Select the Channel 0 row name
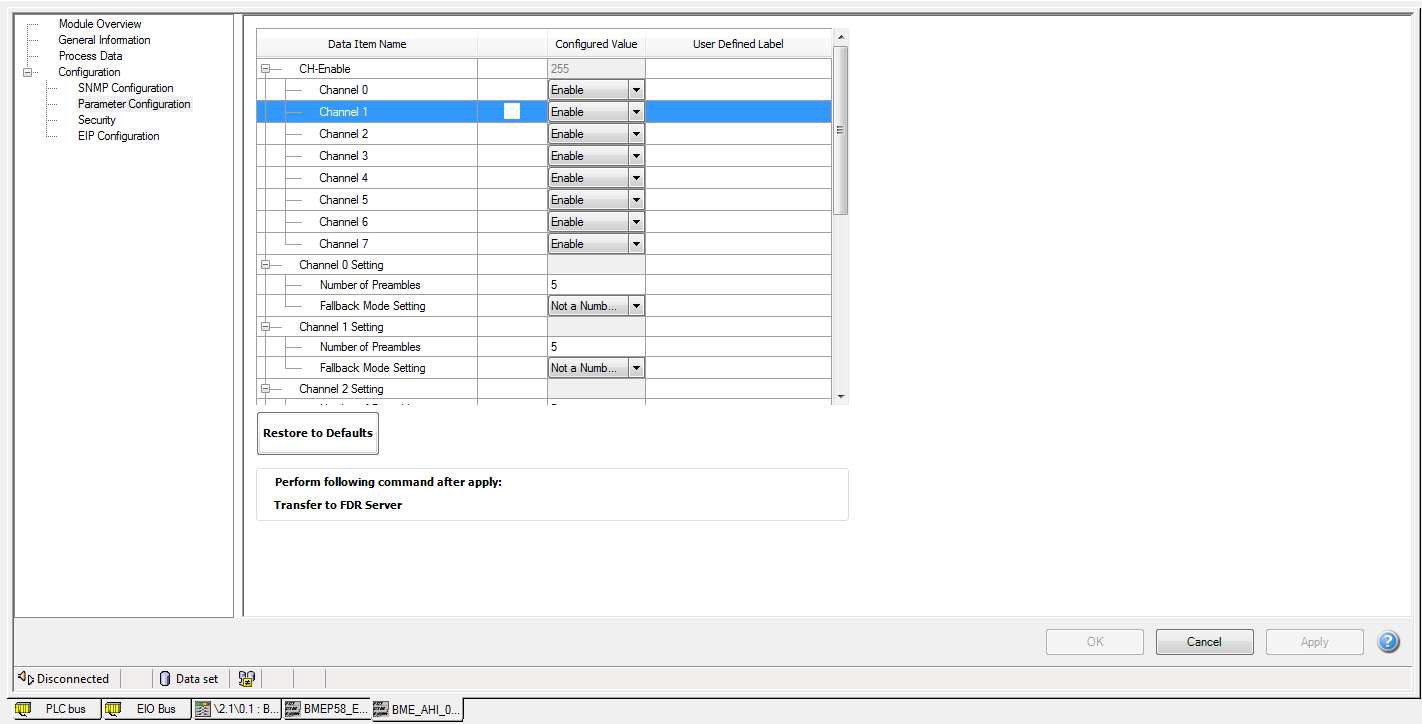The image size is (1422, 724). pos(343,90)
